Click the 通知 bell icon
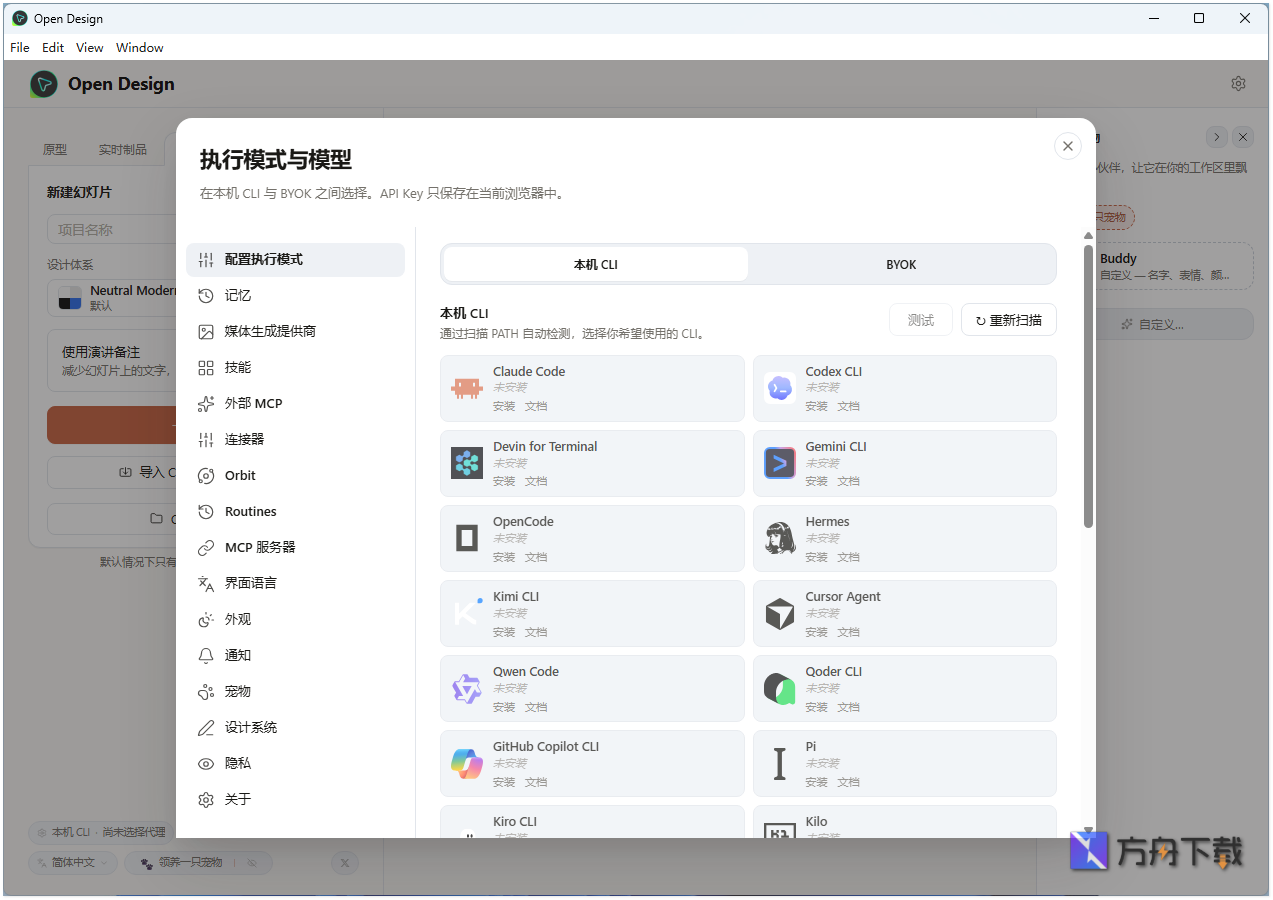The width and height of the screenshot is (1273, 900). pos(206,655)
